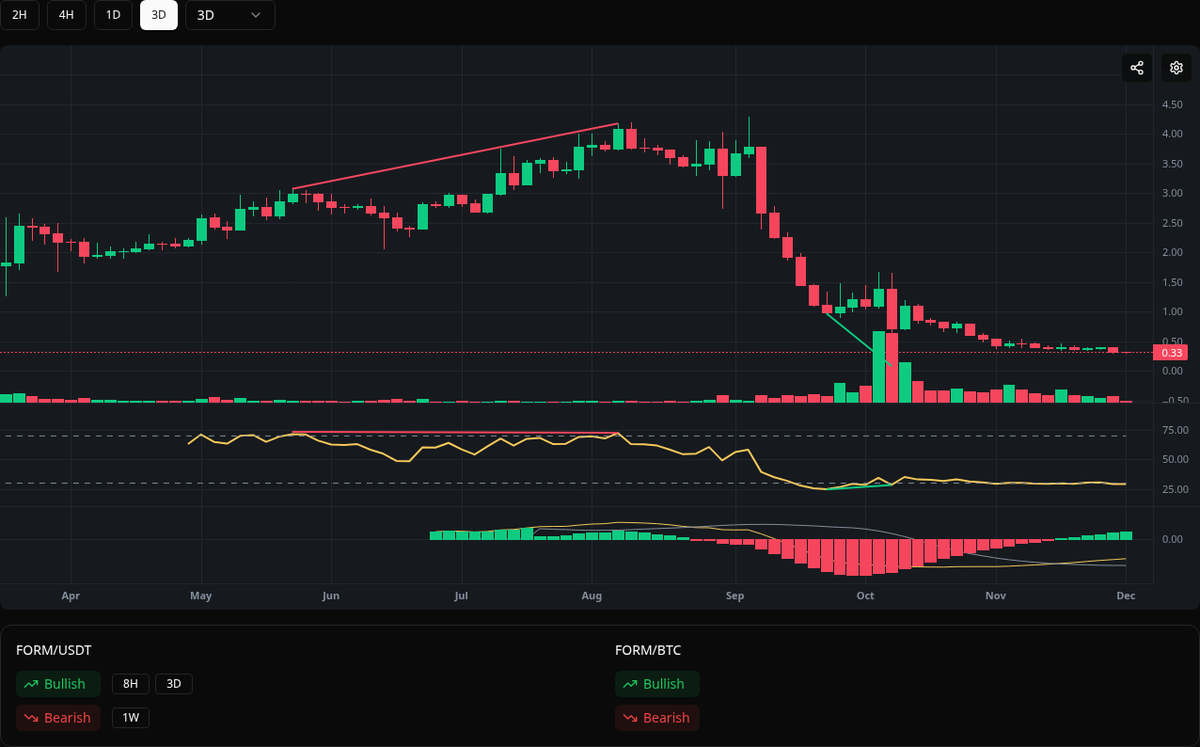
Task: Click the bullish arrow icon under FORM/BTC
Action: click(630, 683)
